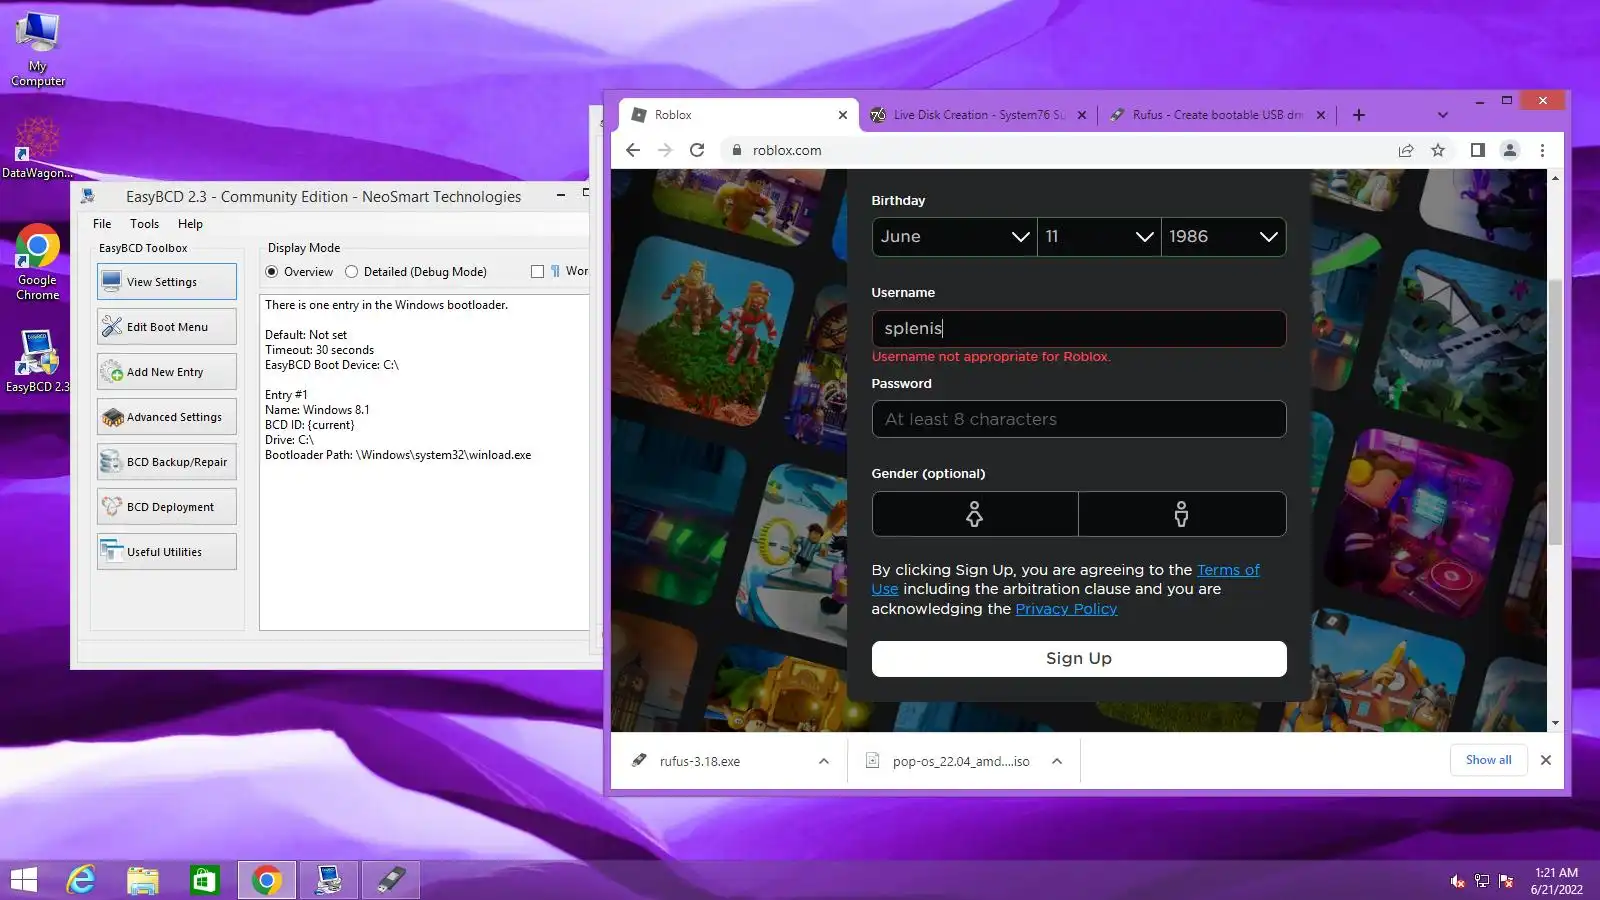This screenshot has width=1600, height=900.
Task: Switch to Rufus bootable USB tab
Action: pyautogui.click(x=1217, y=115)
